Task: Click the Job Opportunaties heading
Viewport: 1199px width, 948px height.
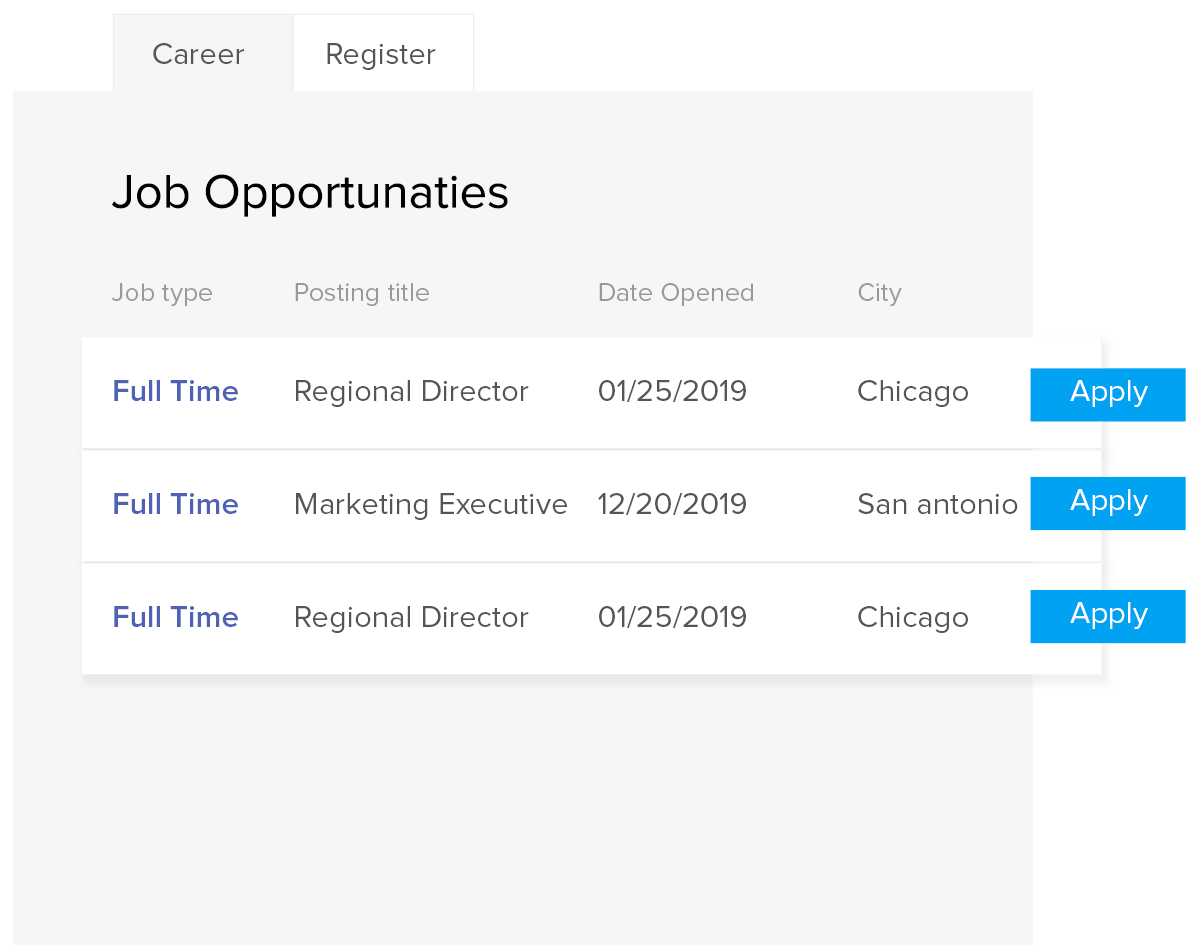Action: coord(310,192)
